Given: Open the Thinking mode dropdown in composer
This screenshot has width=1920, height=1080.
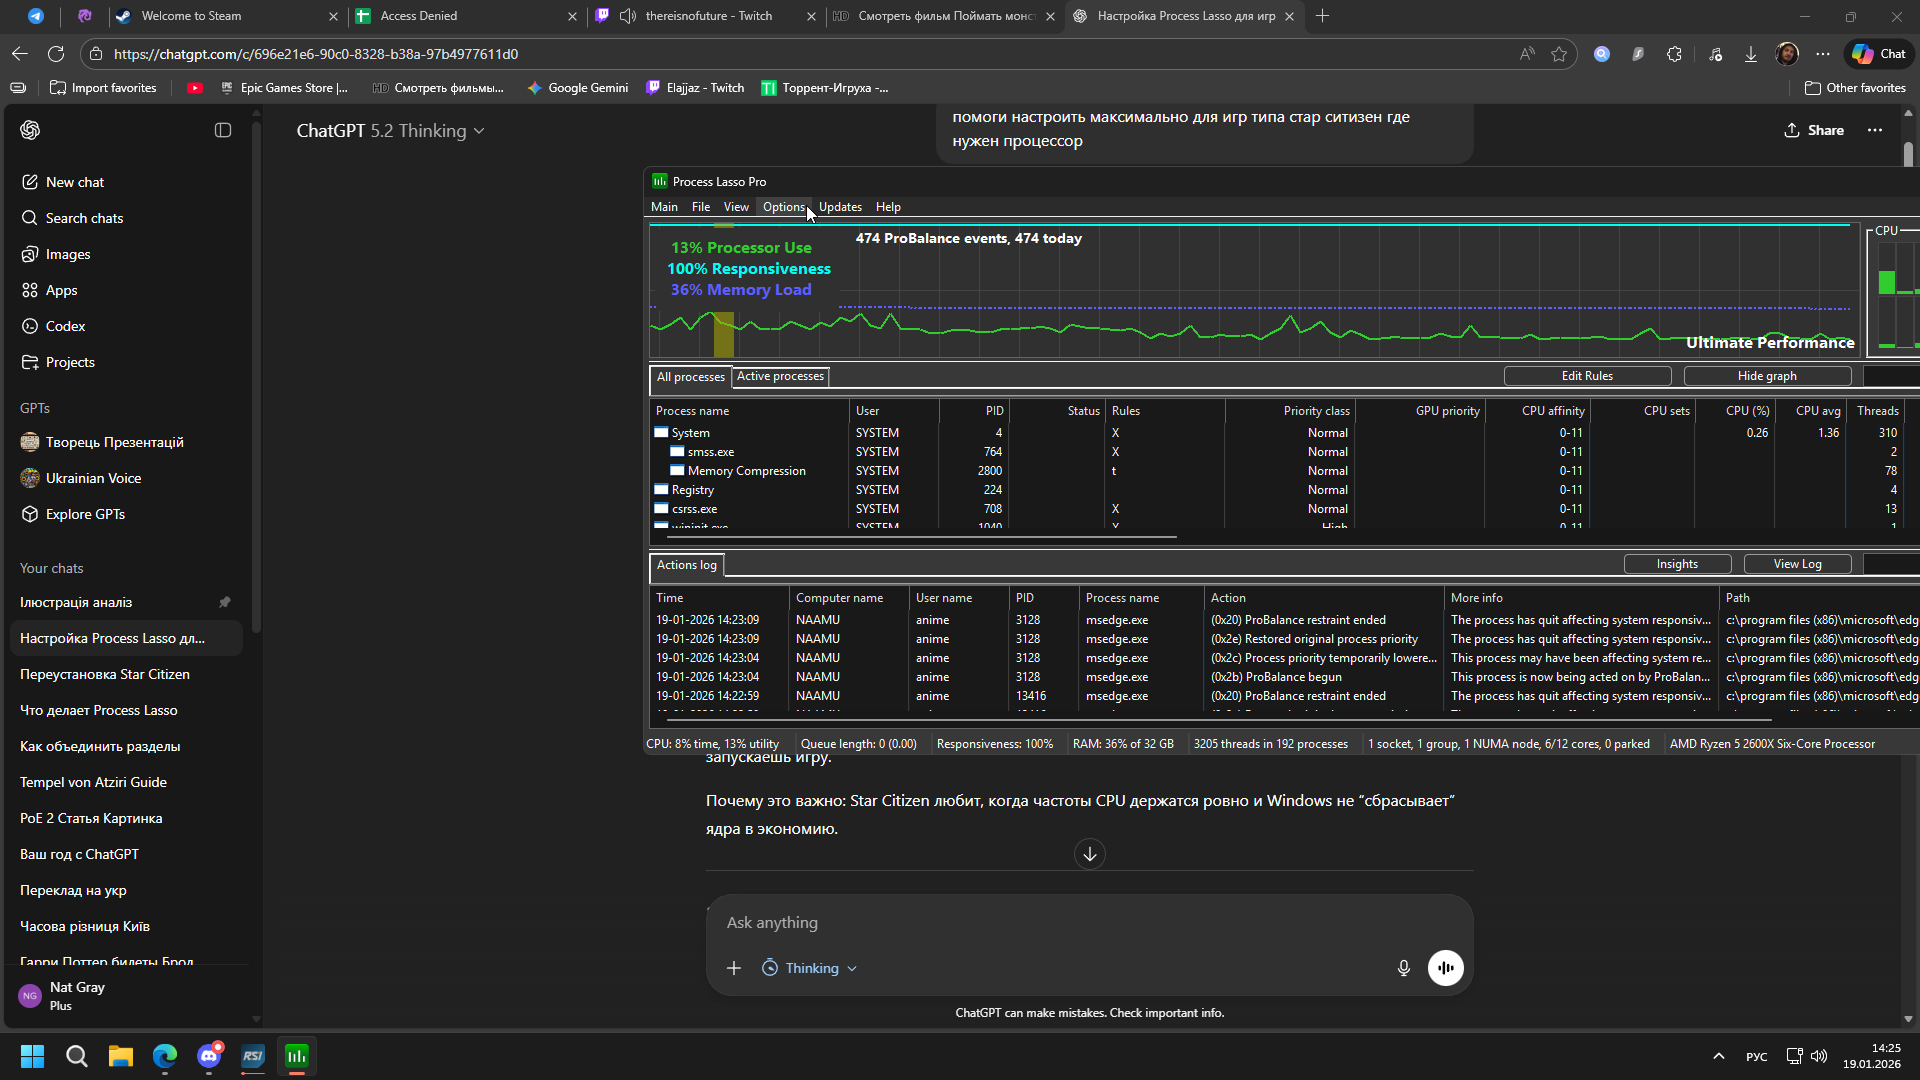Looking at the screenshot, I should (810, 968).
